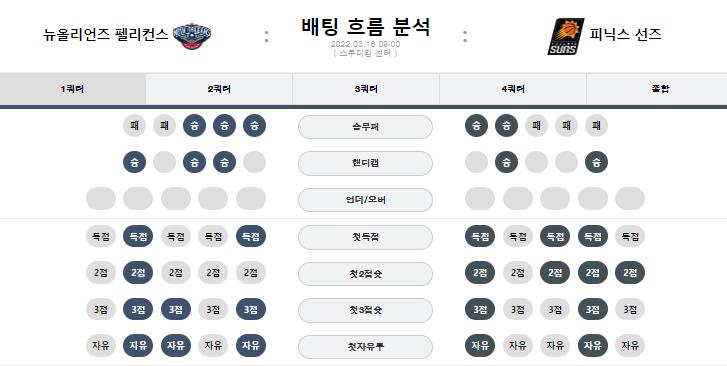Click the first 패 circle in Pelicans row
Viewport: 727px width, 366px height.
pos(134,126)
